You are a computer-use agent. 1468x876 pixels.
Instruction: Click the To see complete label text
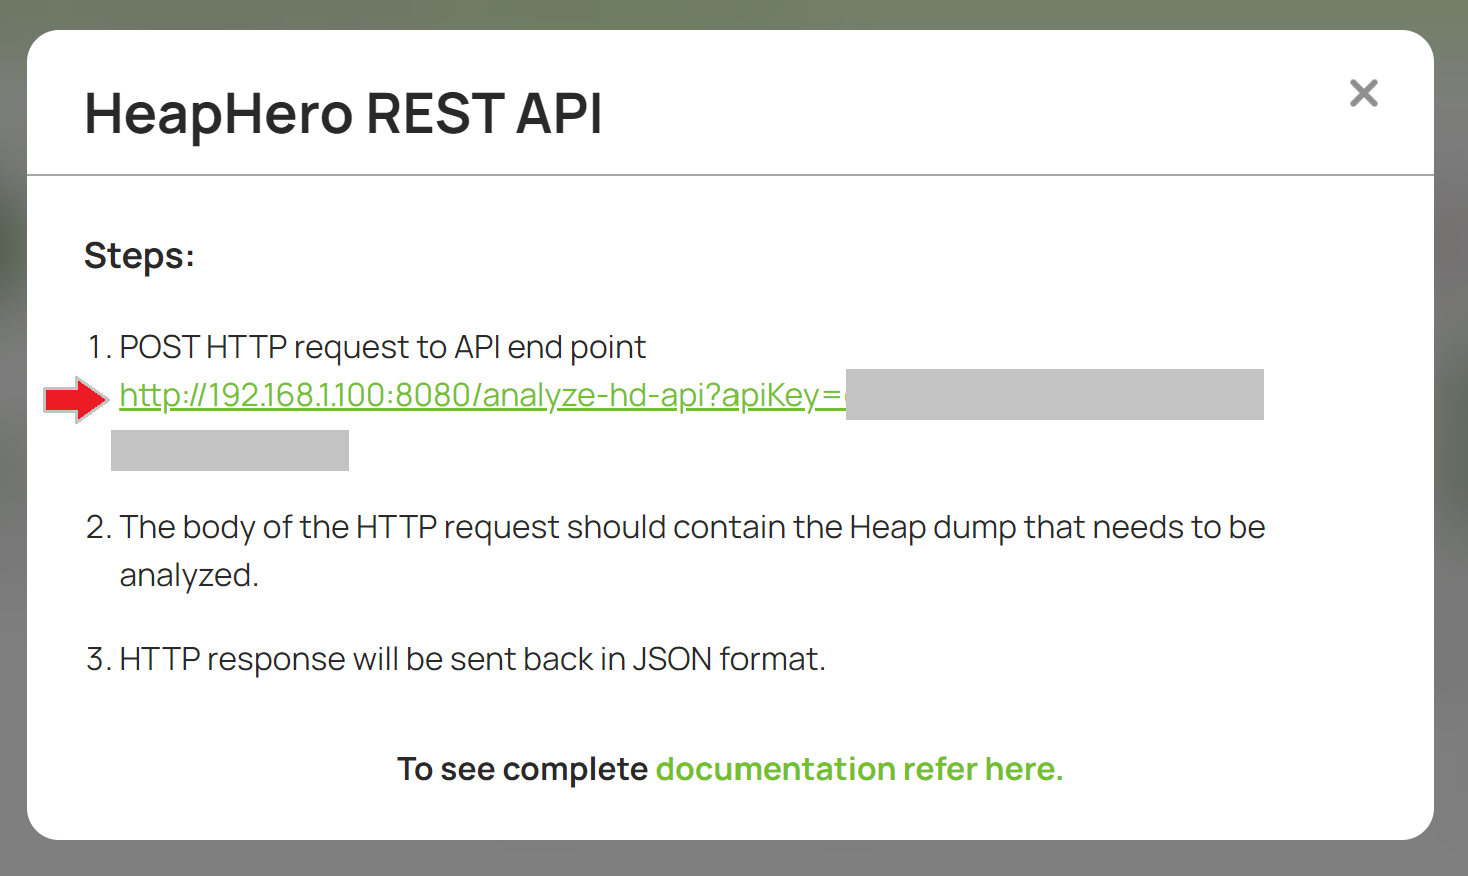(521, 769)
